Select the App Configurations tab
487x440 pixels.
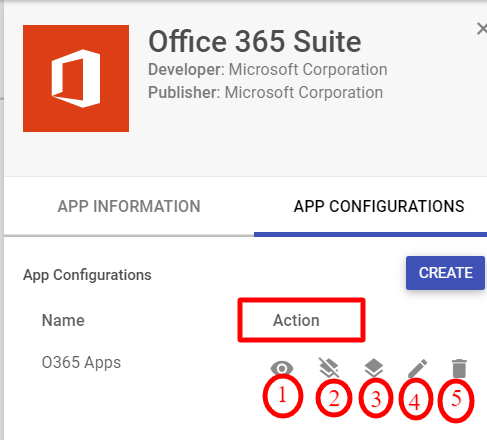379,206
